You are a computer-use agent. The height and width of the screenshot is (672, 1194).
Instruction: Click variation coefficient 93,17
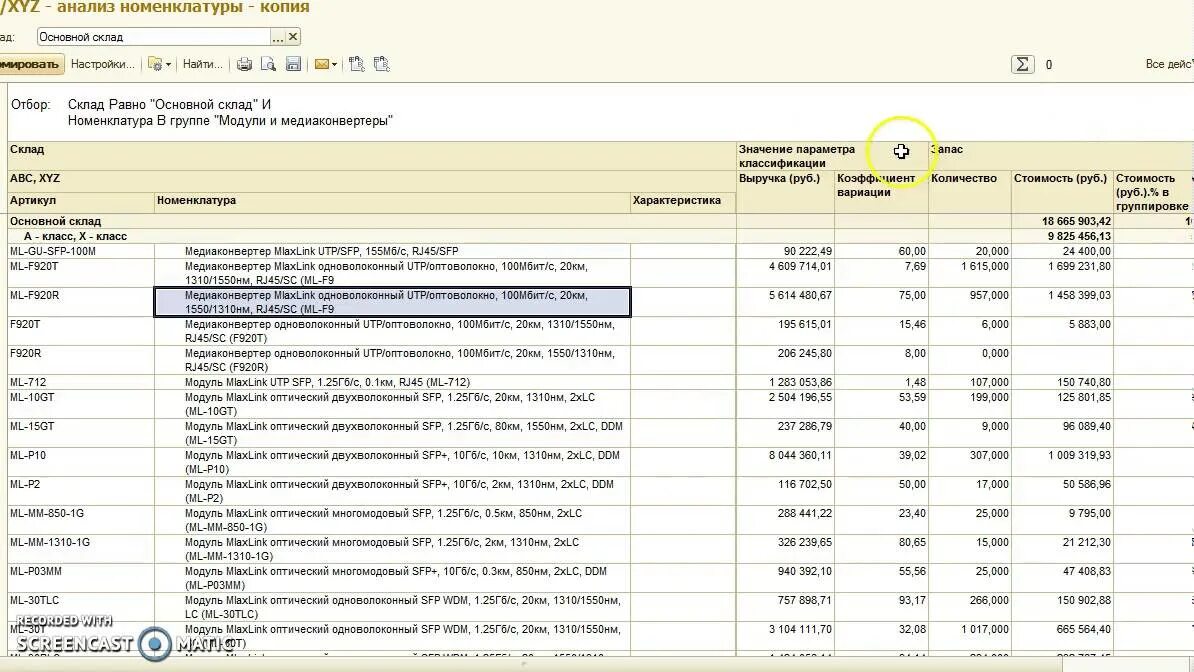pyautogui.click(x=912, y=600)
